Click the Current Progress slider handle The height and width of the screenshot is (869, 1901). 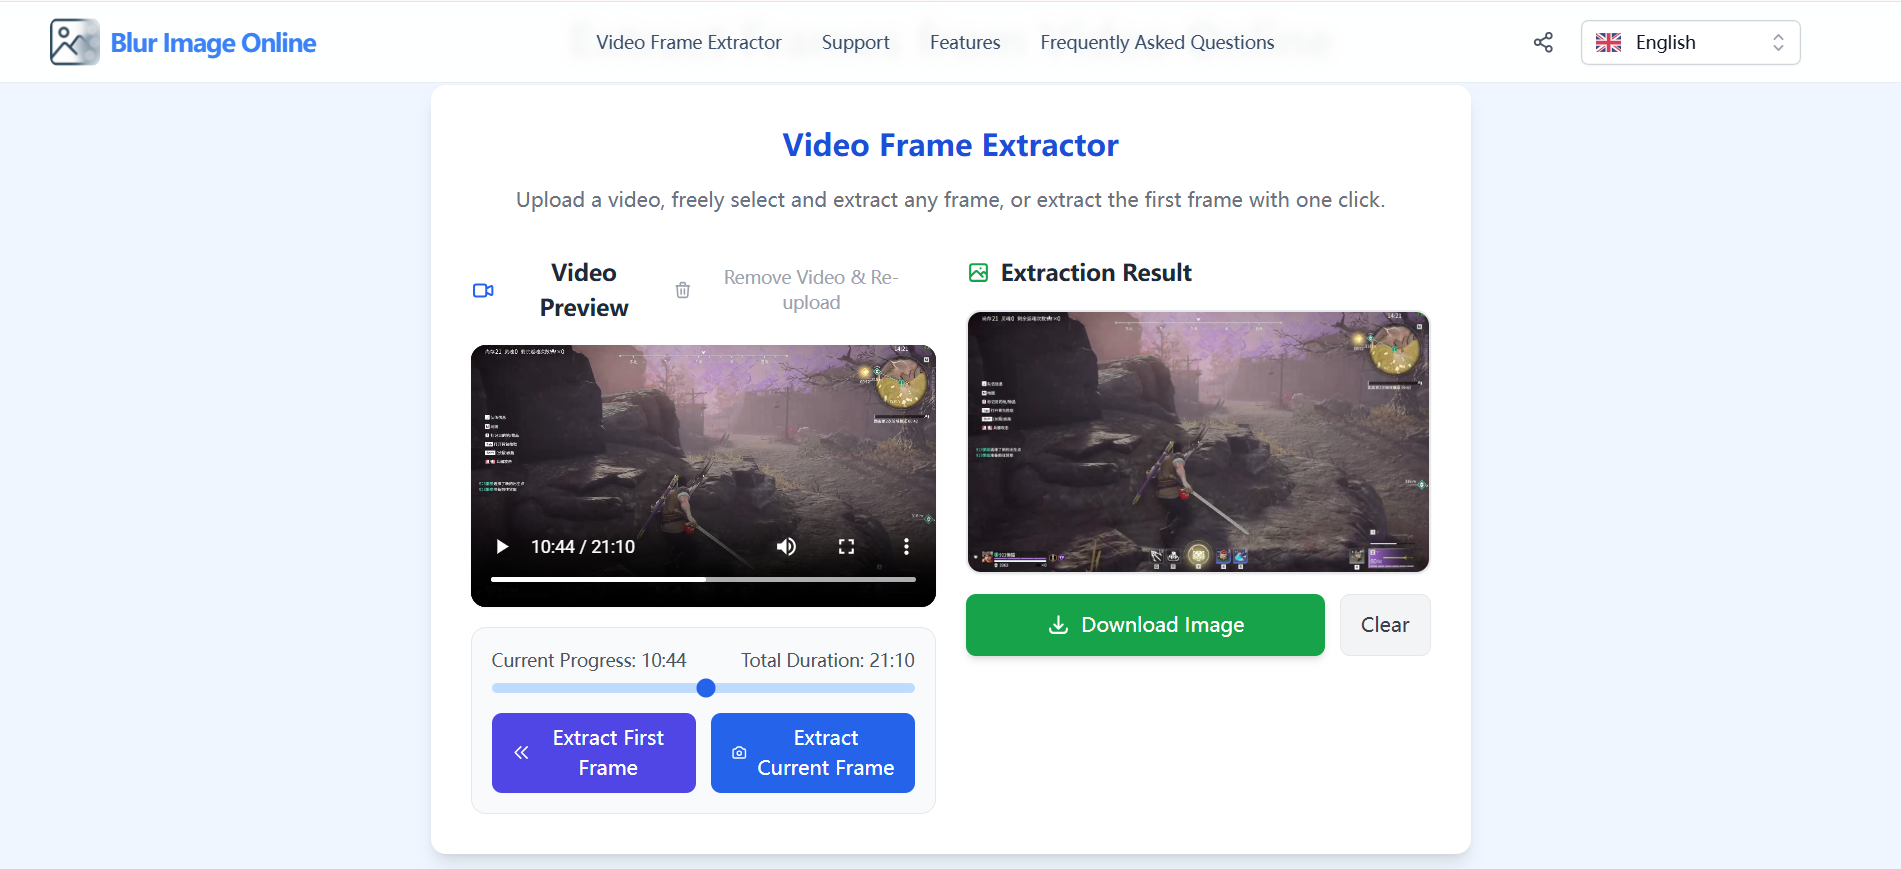pos(706,688)
